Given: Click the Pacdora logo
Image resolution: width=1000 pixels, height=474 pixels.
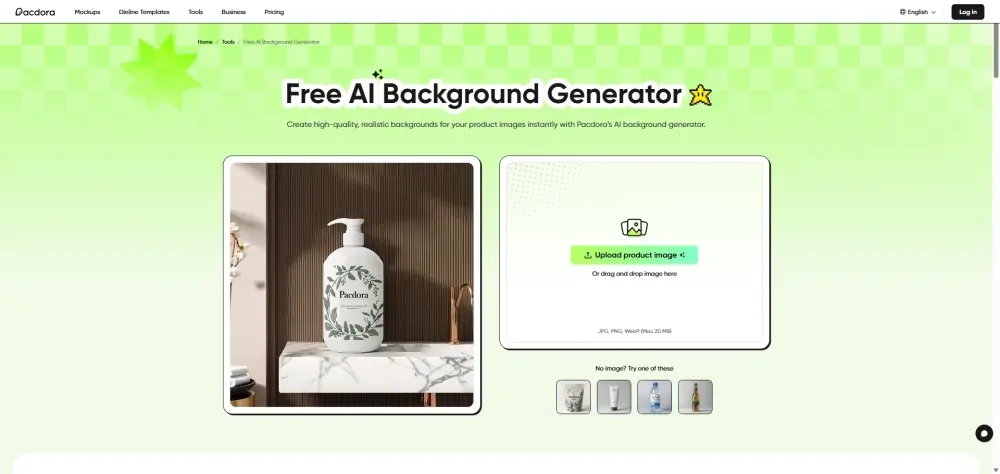Looking at the screenshot, I should click(x=35, y=11).
